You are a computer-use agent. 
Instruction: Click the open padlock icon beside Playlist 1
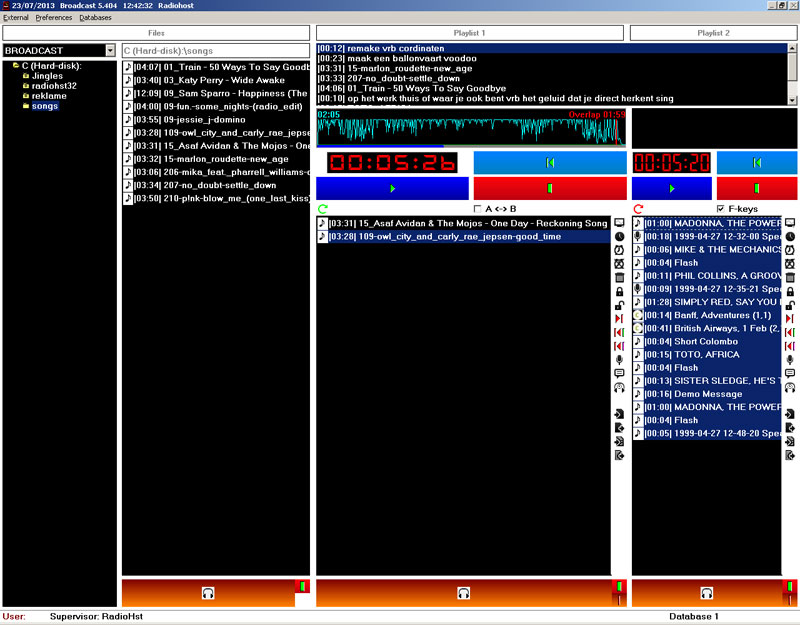pos(619,305)
